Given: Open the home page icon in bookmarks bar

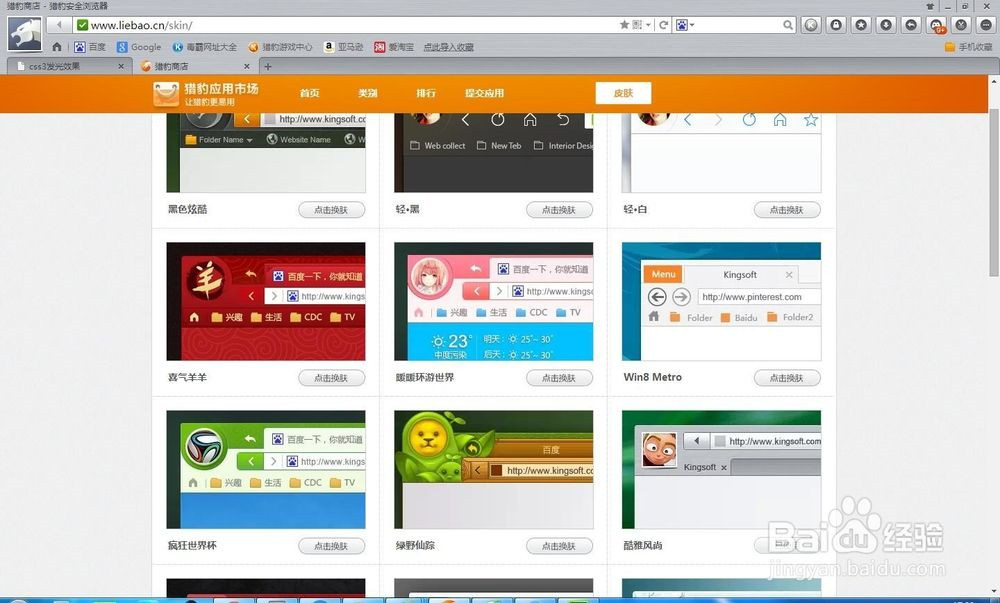Looking at the screenshot, I should [57, 47].
